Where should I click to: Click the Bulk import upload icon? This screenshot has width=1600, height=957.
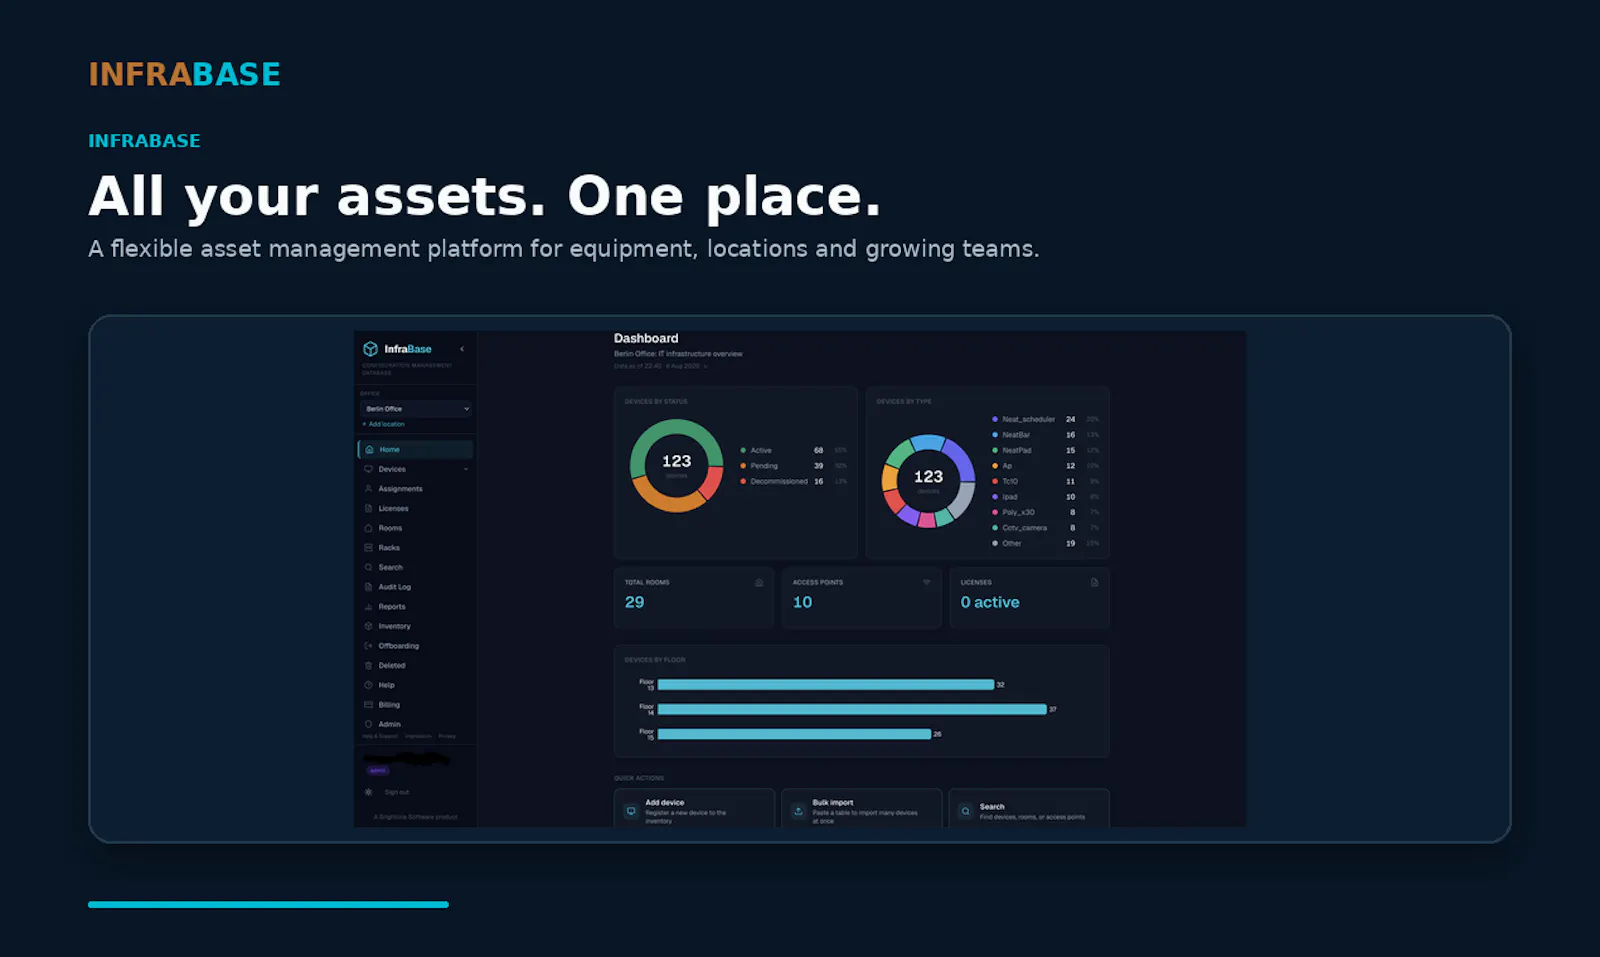[798, 811]
